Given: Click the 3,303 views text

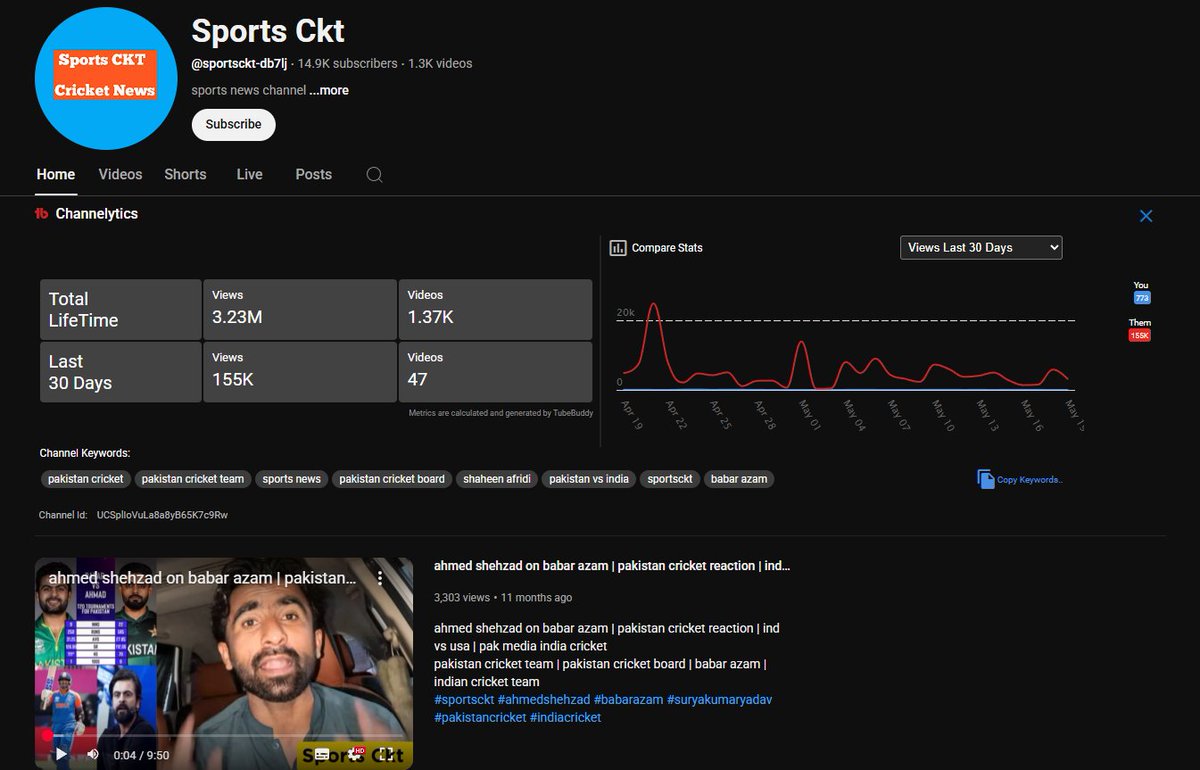Looking at the screenshot, I should pos(462,597).
